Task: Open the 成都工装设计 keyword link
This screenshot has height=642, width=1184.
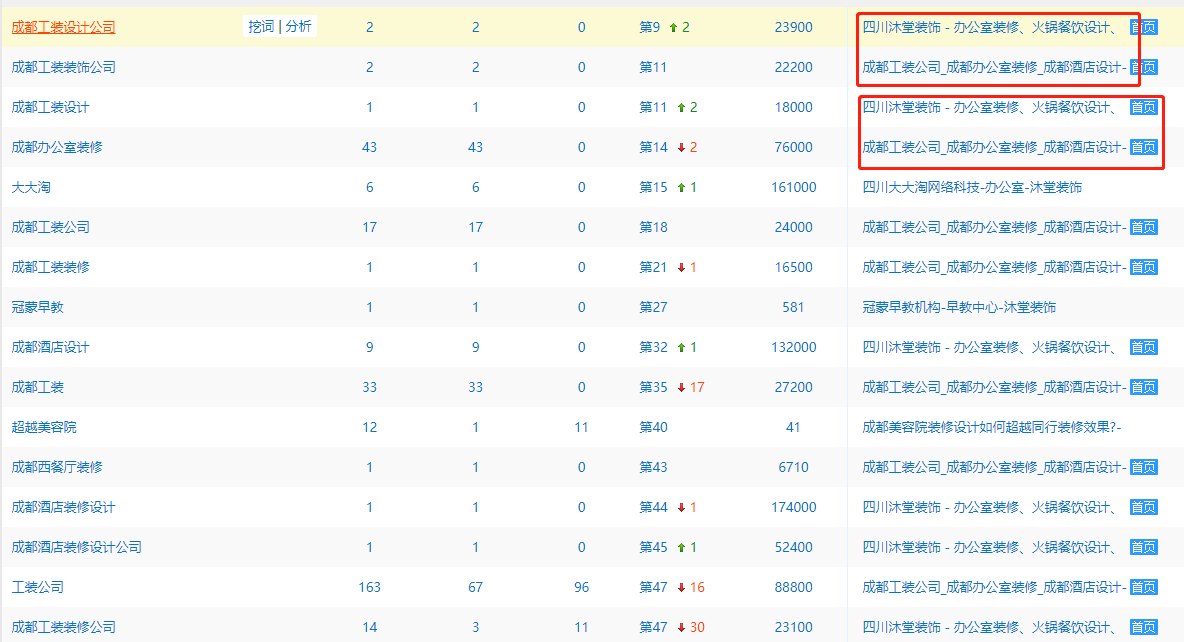Action: pyautogui.click(x=51, y=107)
